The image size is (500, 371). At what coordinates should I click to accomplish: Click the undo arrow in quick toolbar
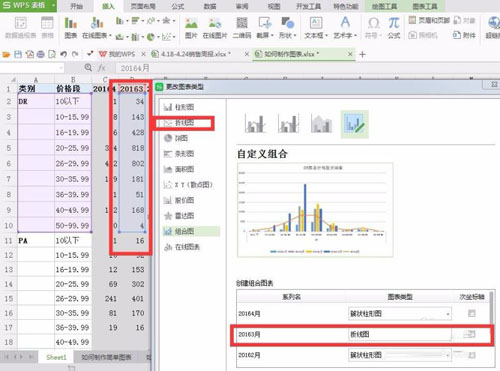[x=63, y=54]
